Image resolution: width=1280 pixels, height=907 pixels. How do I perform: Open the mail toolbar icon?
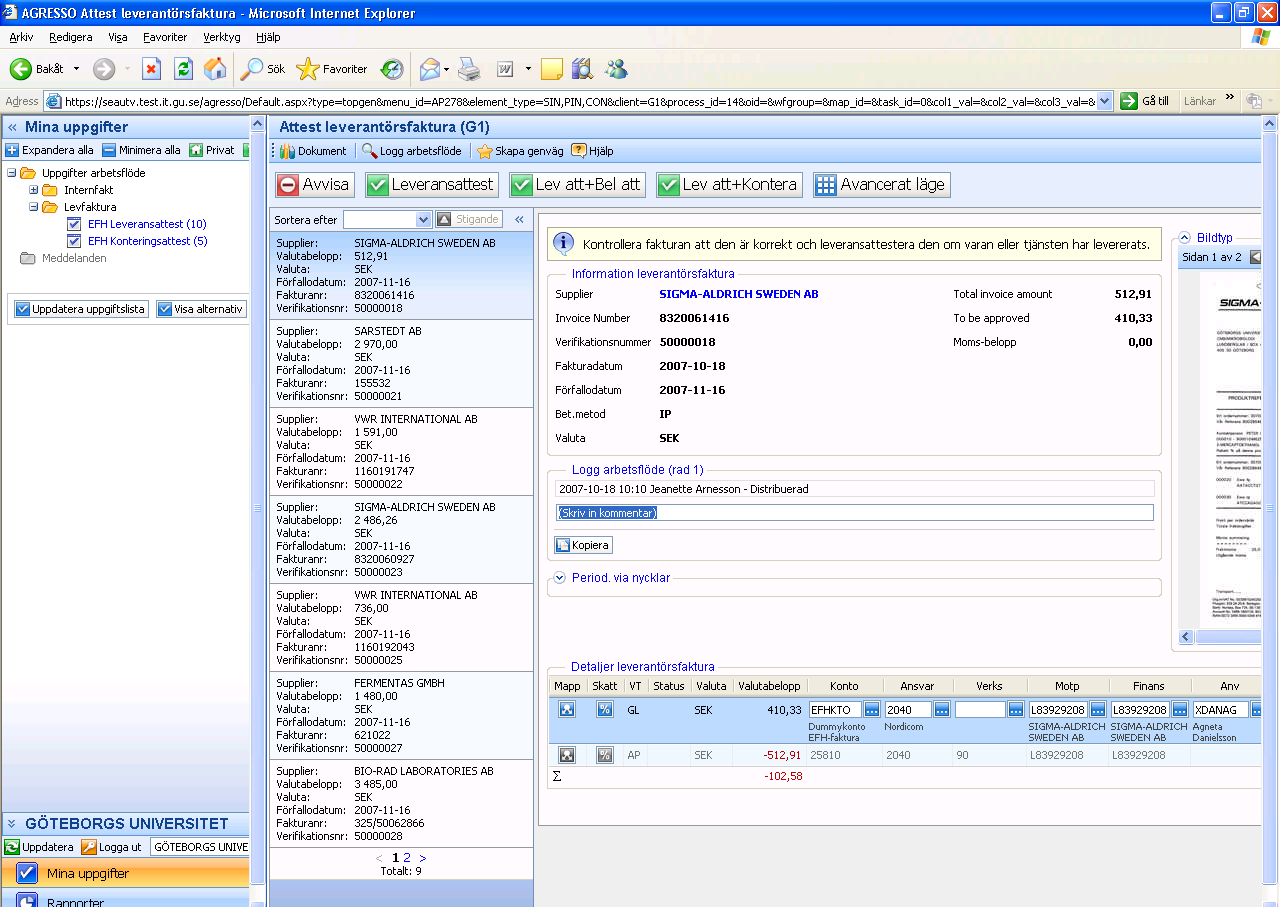pyautogui.click(x=430, y=69)
